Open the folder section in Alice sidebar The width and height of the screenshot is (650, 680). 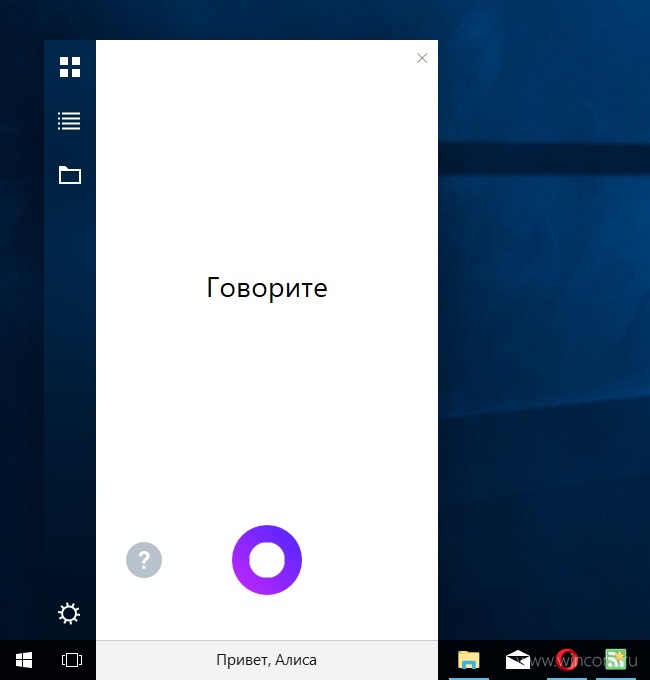tap(70, 176)
